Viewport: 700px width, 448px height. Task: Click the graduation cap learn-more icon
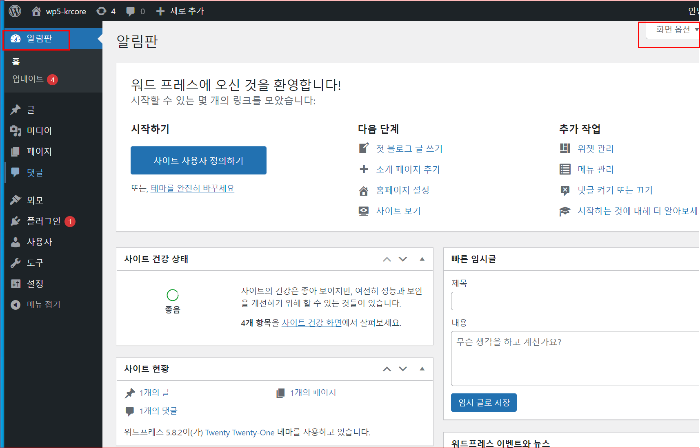(565, 211)
